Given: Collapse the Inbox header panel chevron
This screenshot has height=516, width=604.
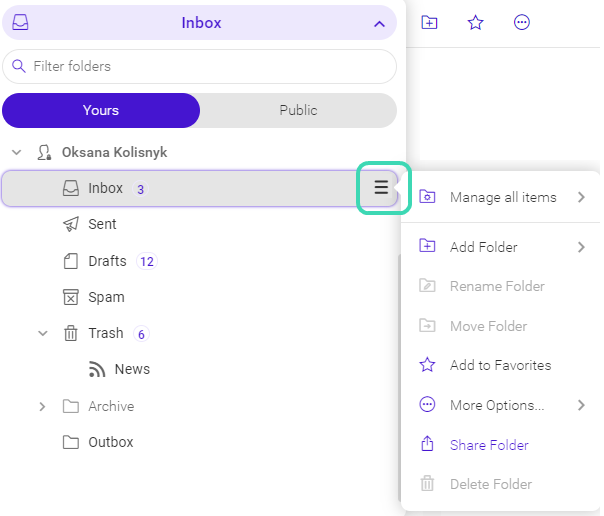Looking at the screenshot, I should [x=379, y=24].
